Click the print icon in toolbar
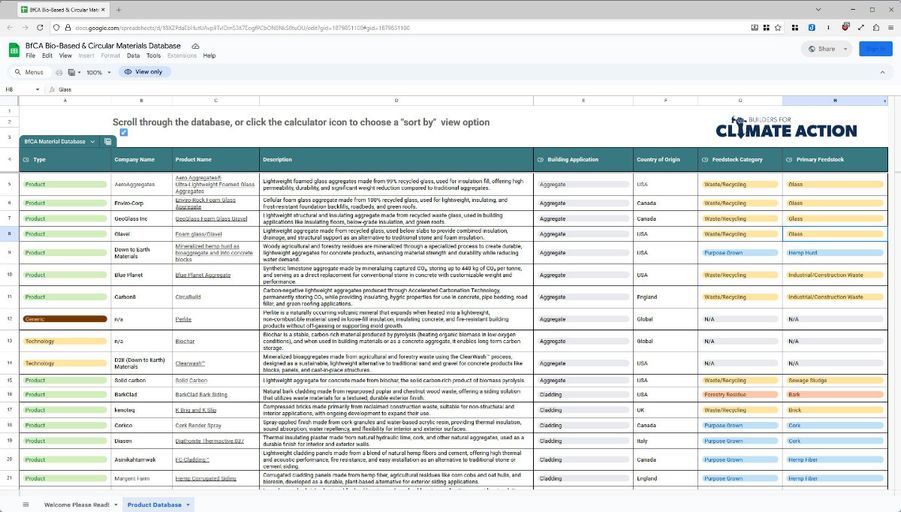 tap(61, 72)
